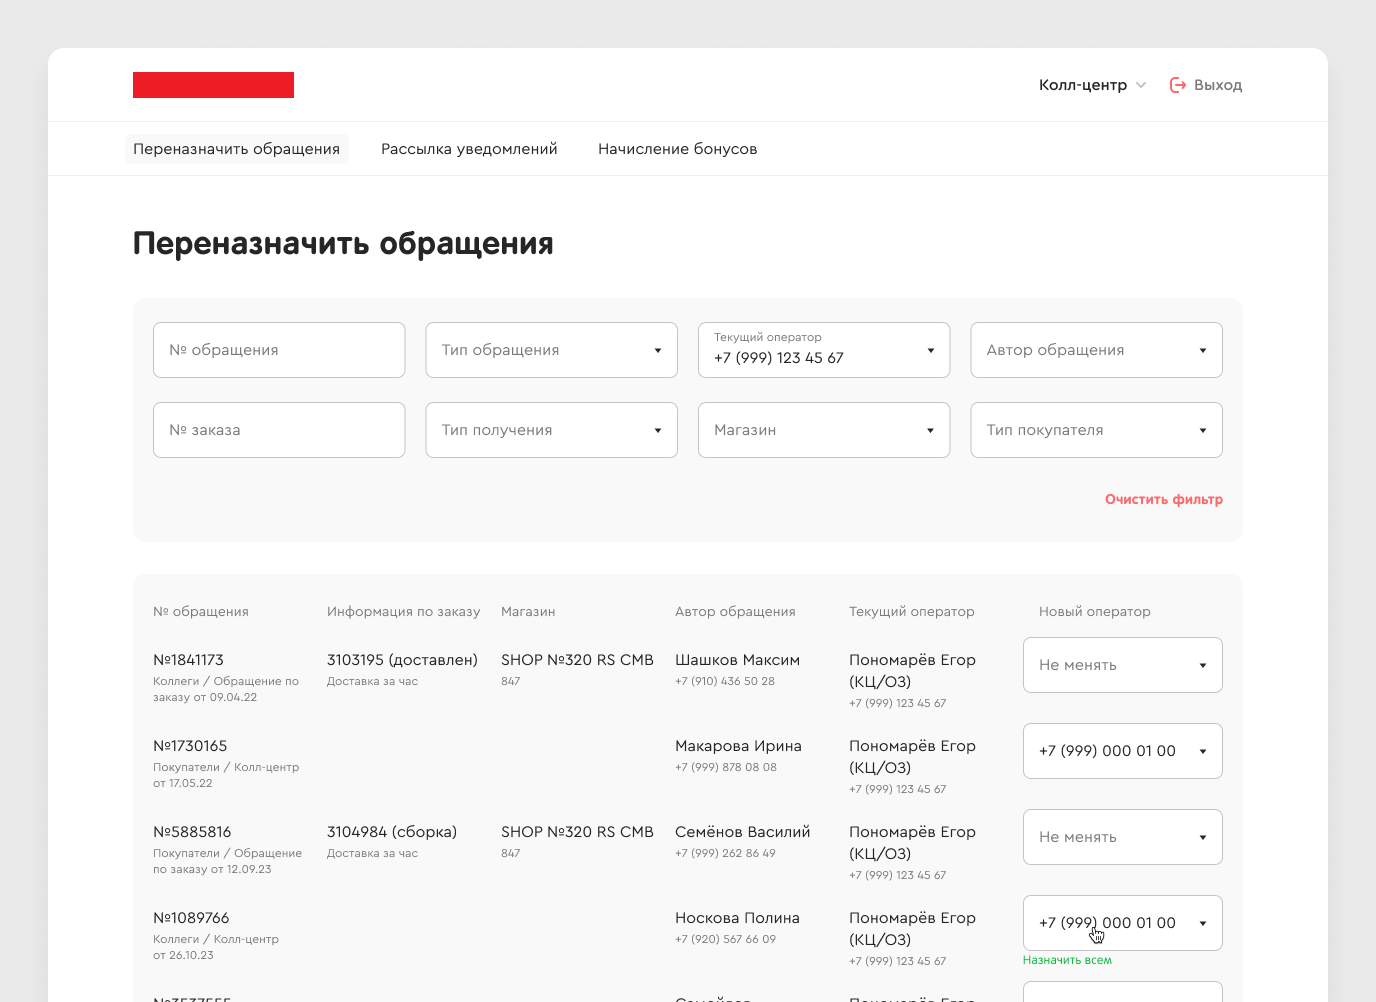Click request number №1730165
This screenshot has width=1376, height=1002.
point(190,746)
